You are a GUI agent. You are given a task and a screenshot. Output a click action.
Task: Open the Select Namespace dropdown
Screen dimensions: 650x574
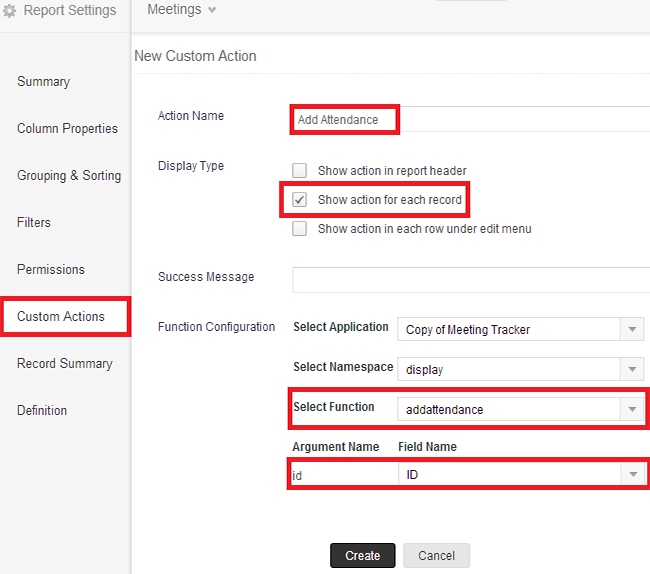coord(631,370)
